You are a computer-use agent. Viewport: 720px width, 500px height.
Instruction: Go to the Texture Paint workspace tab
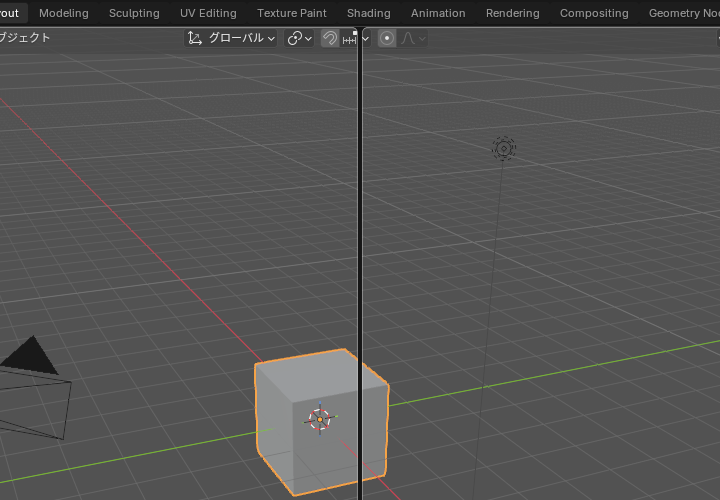[x=292, y=13]
